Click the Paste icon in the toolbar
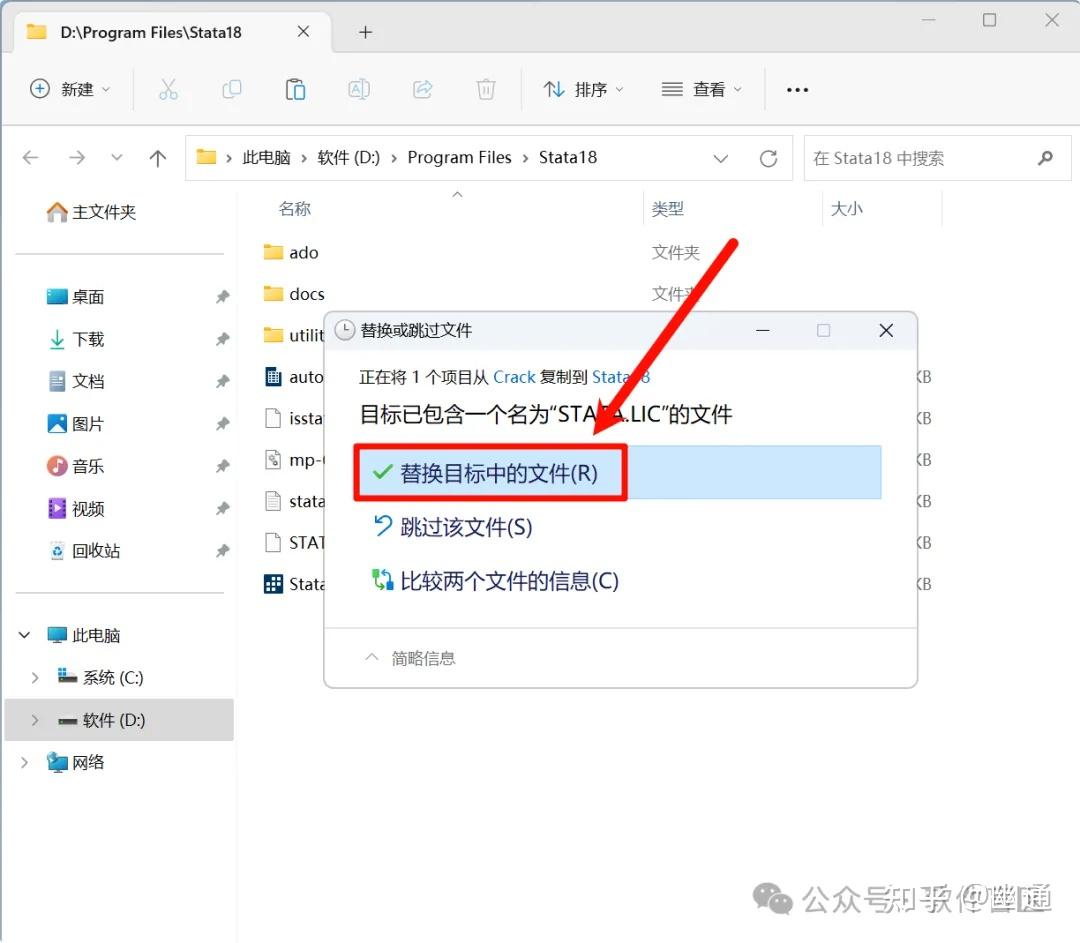 (x=295, y=89)
